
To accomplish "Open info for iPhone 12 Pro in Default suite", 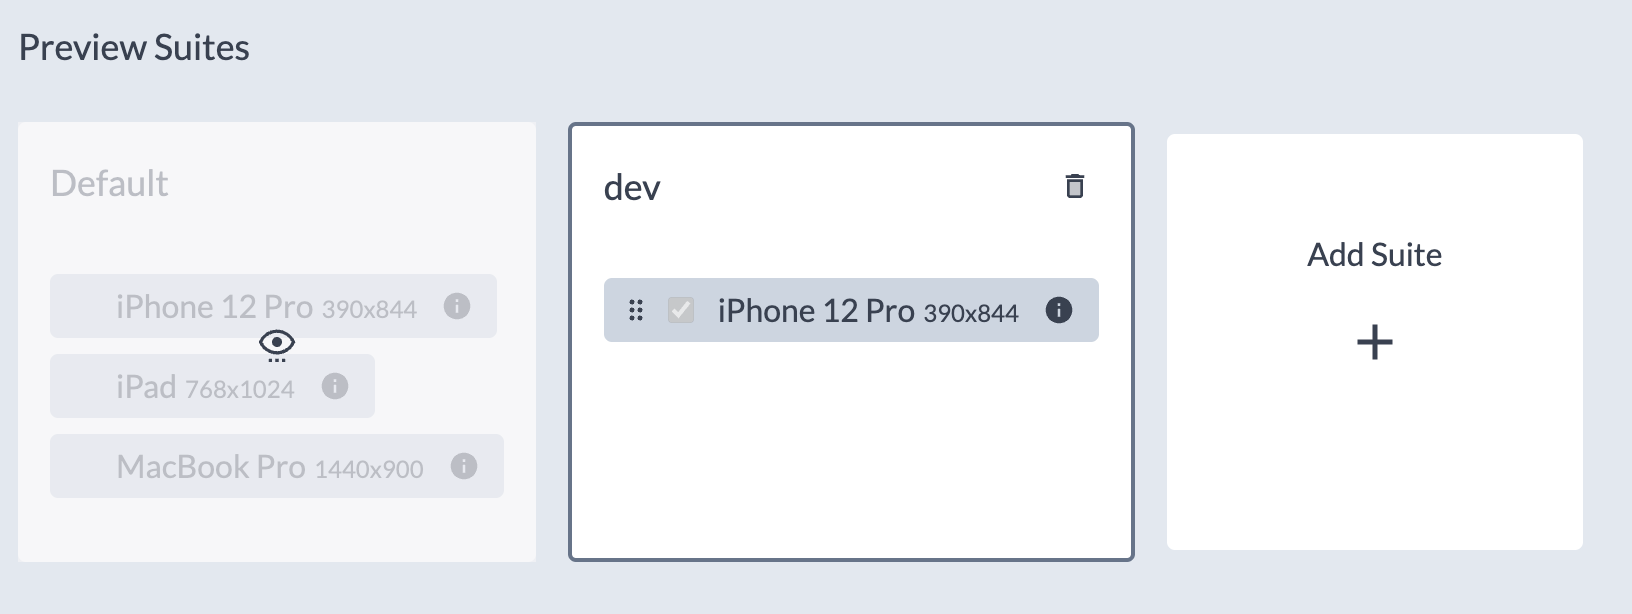I will coord(457,306).
